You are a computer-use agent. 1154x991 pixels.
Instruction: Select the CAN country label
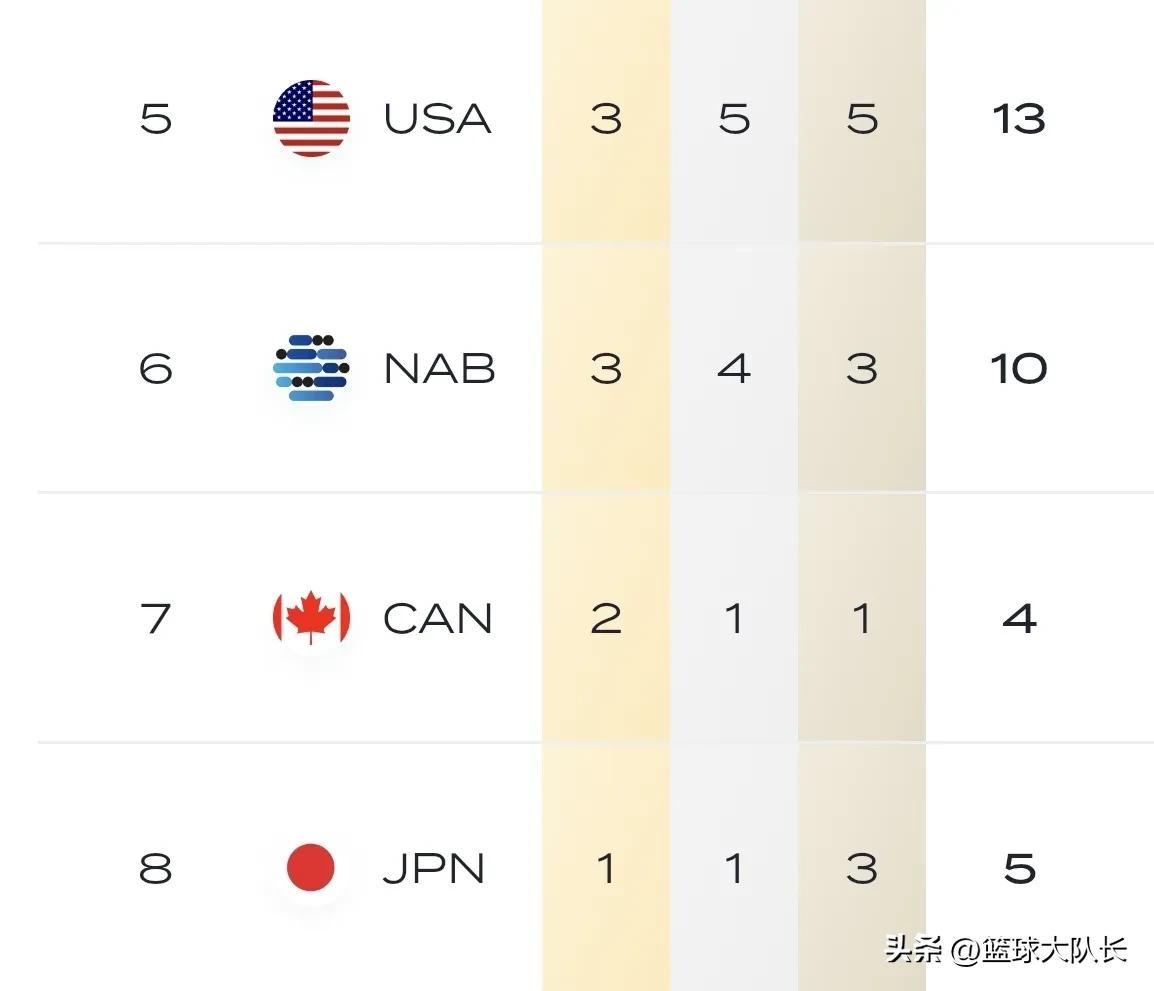click(437, 619)
